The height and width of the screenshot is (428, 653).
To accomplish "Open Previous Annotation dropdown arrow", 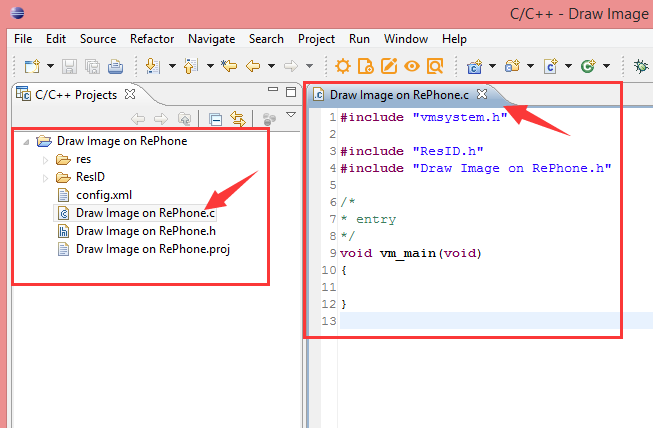I will (210, 66).
